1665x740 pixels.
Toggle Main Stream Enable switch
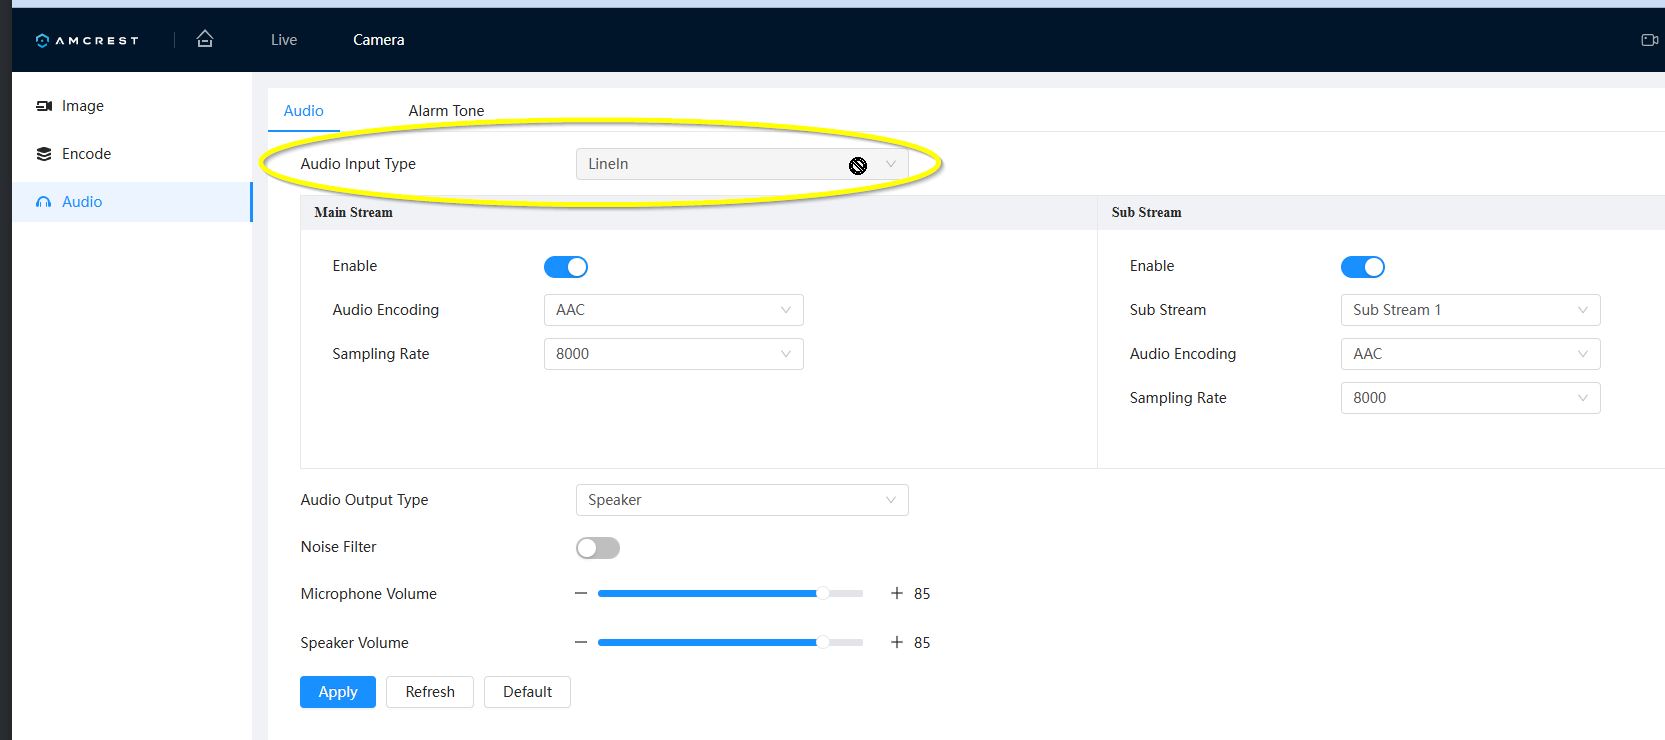click(566, 267)
